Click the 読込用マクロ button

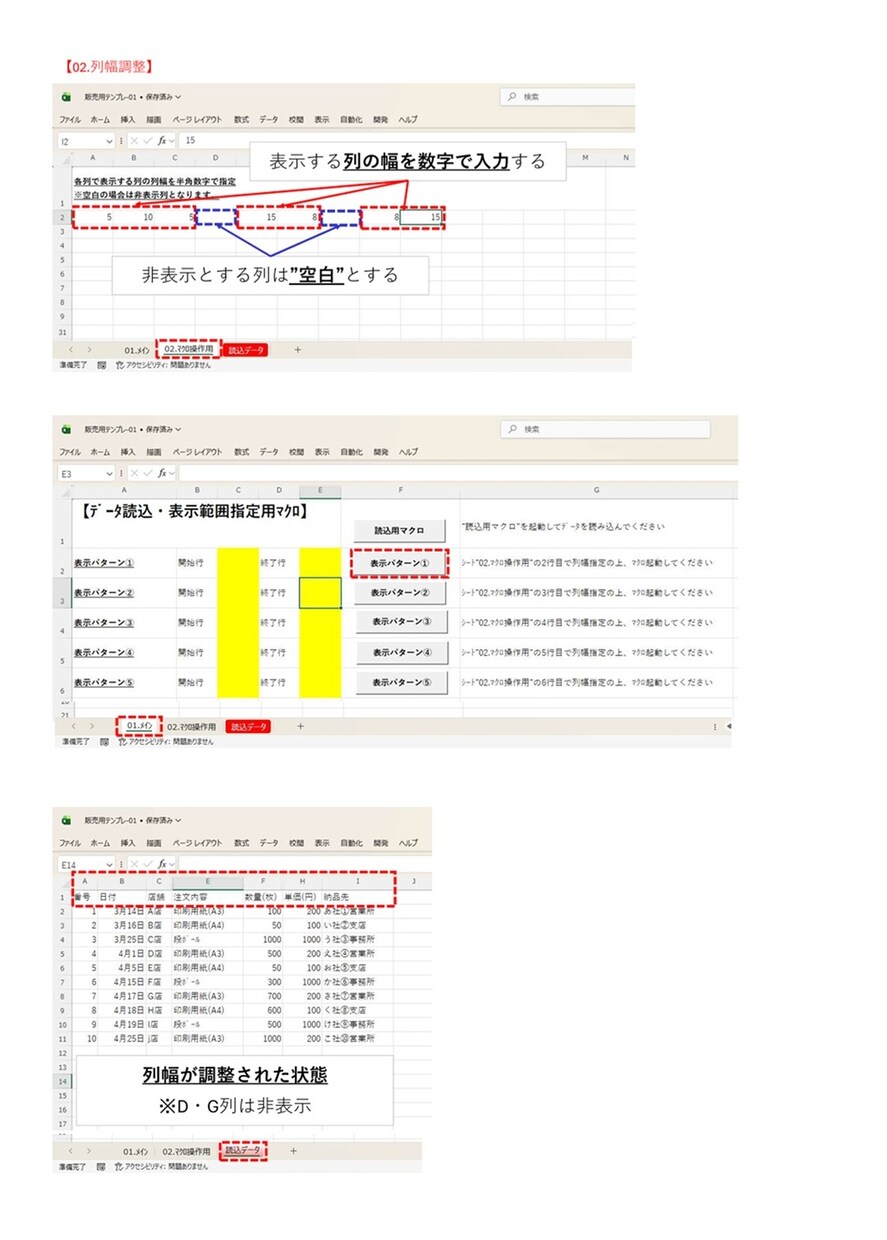point(400,531)
